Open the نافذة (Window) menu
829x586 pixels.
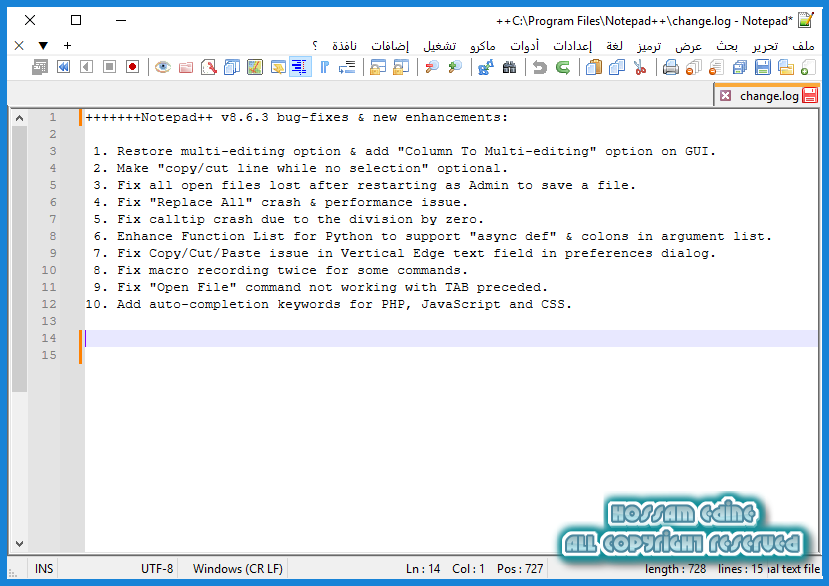point(344,46)
